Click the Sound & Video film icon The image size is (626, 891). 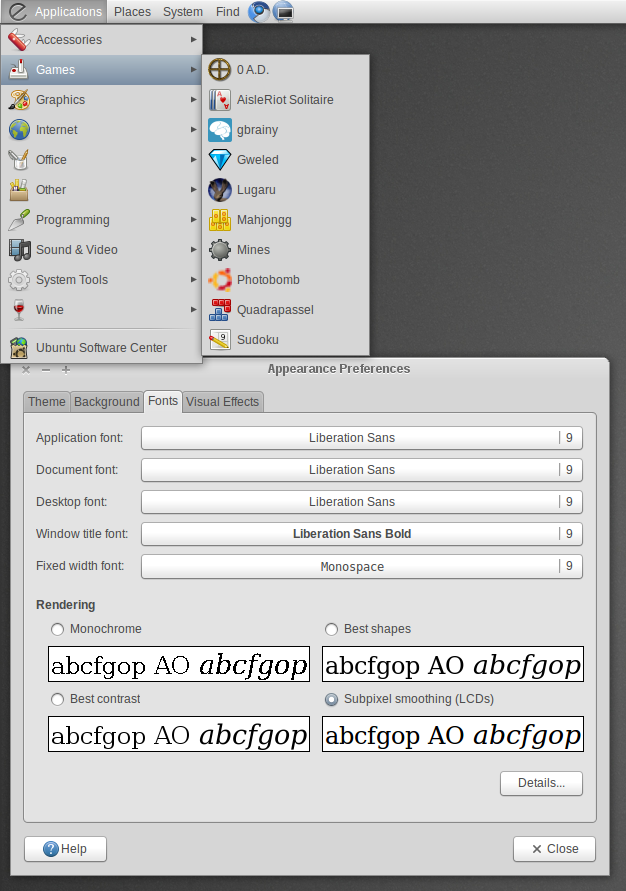pos(19,250)
